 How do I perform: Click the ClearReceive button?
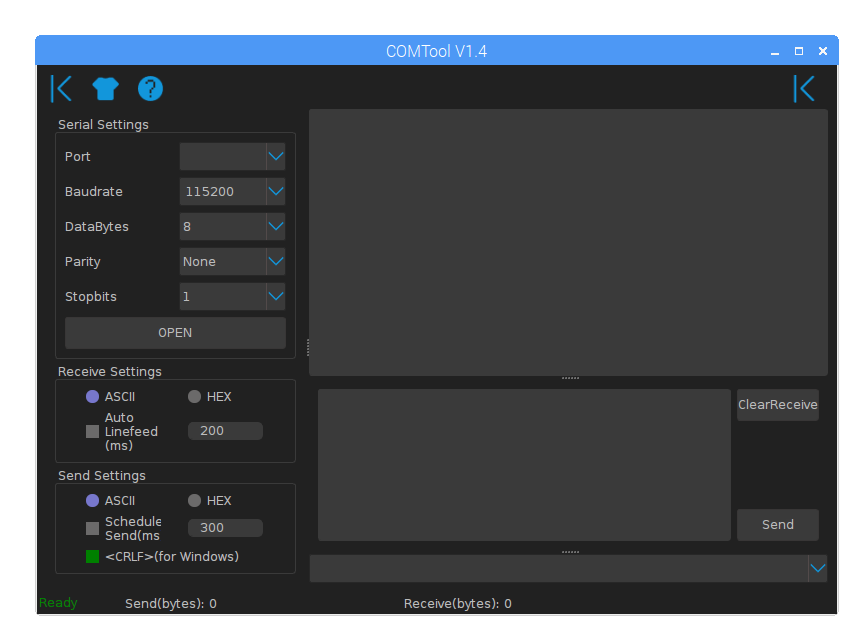778,405
